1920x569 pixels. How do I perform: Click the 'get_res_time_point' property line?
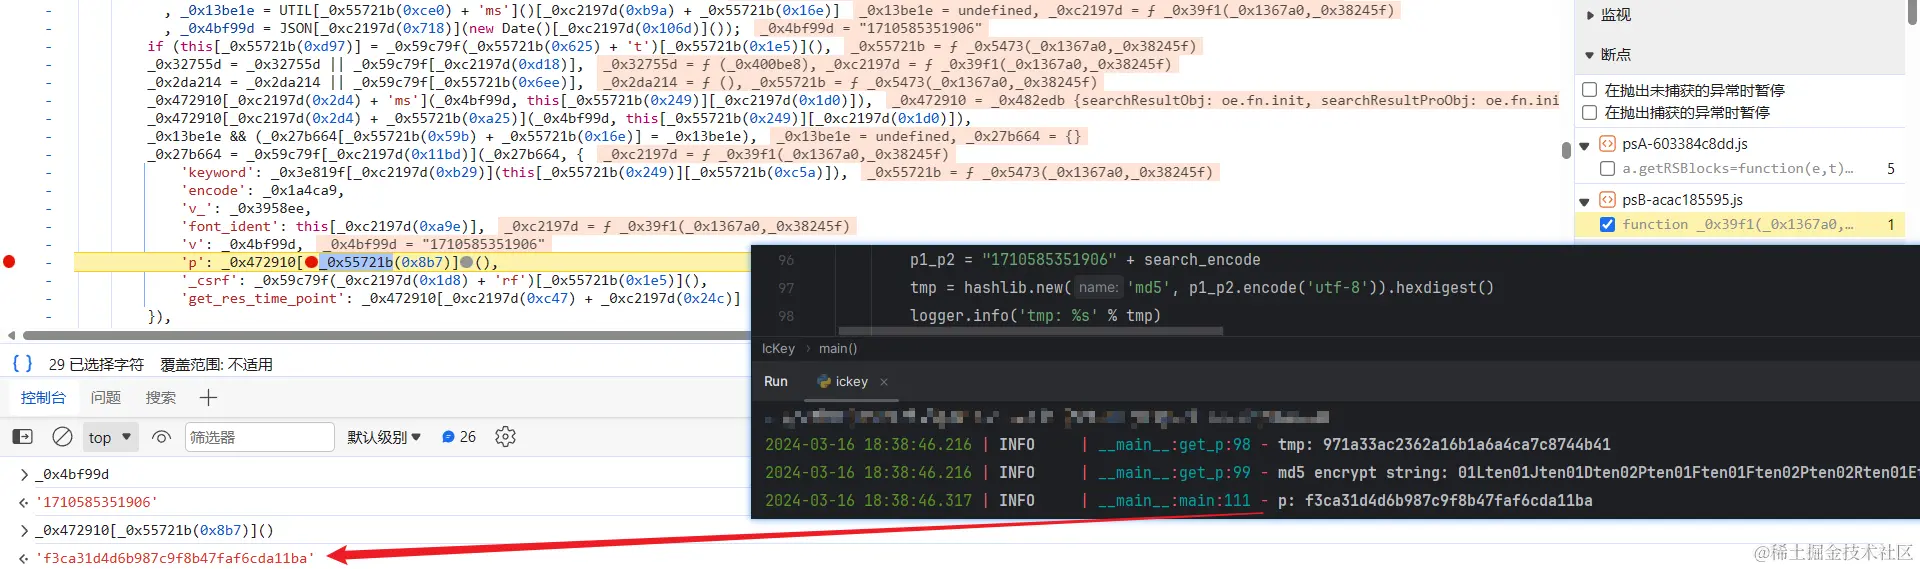(461, 298)
